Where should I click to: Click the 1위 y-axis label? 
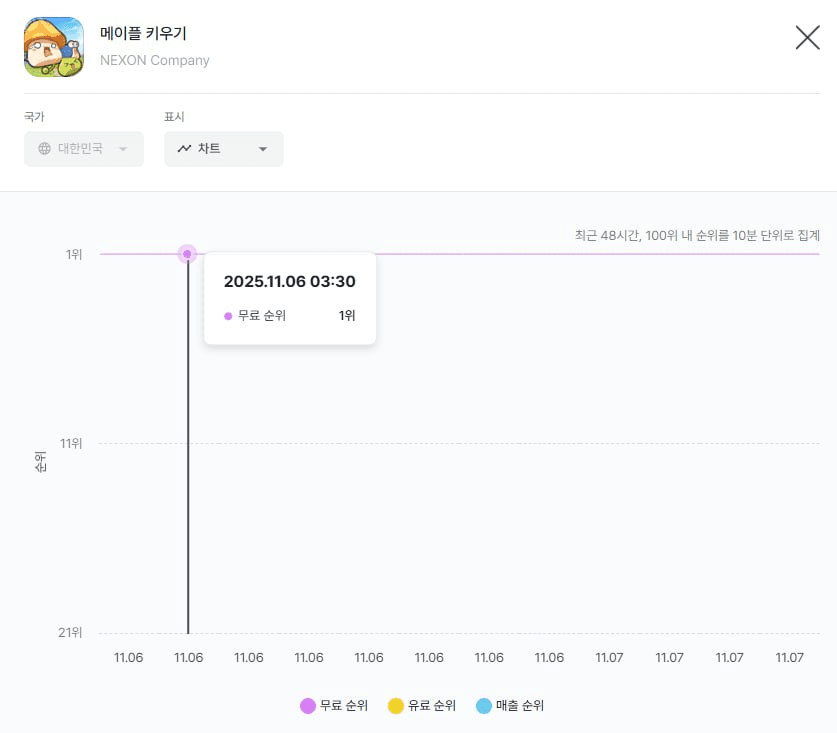click(74, 255)
